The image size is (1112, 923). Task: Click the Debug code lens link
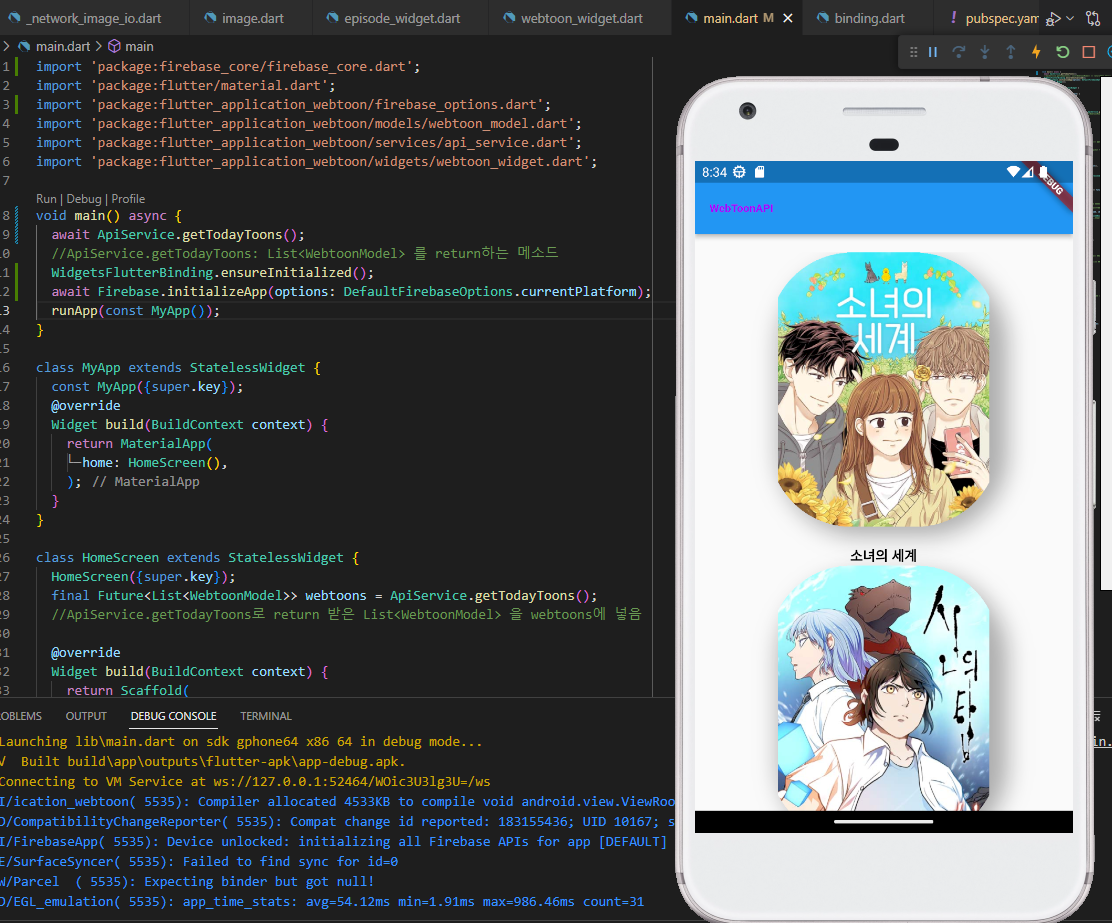pyautogui.click(x=84, y=199)
